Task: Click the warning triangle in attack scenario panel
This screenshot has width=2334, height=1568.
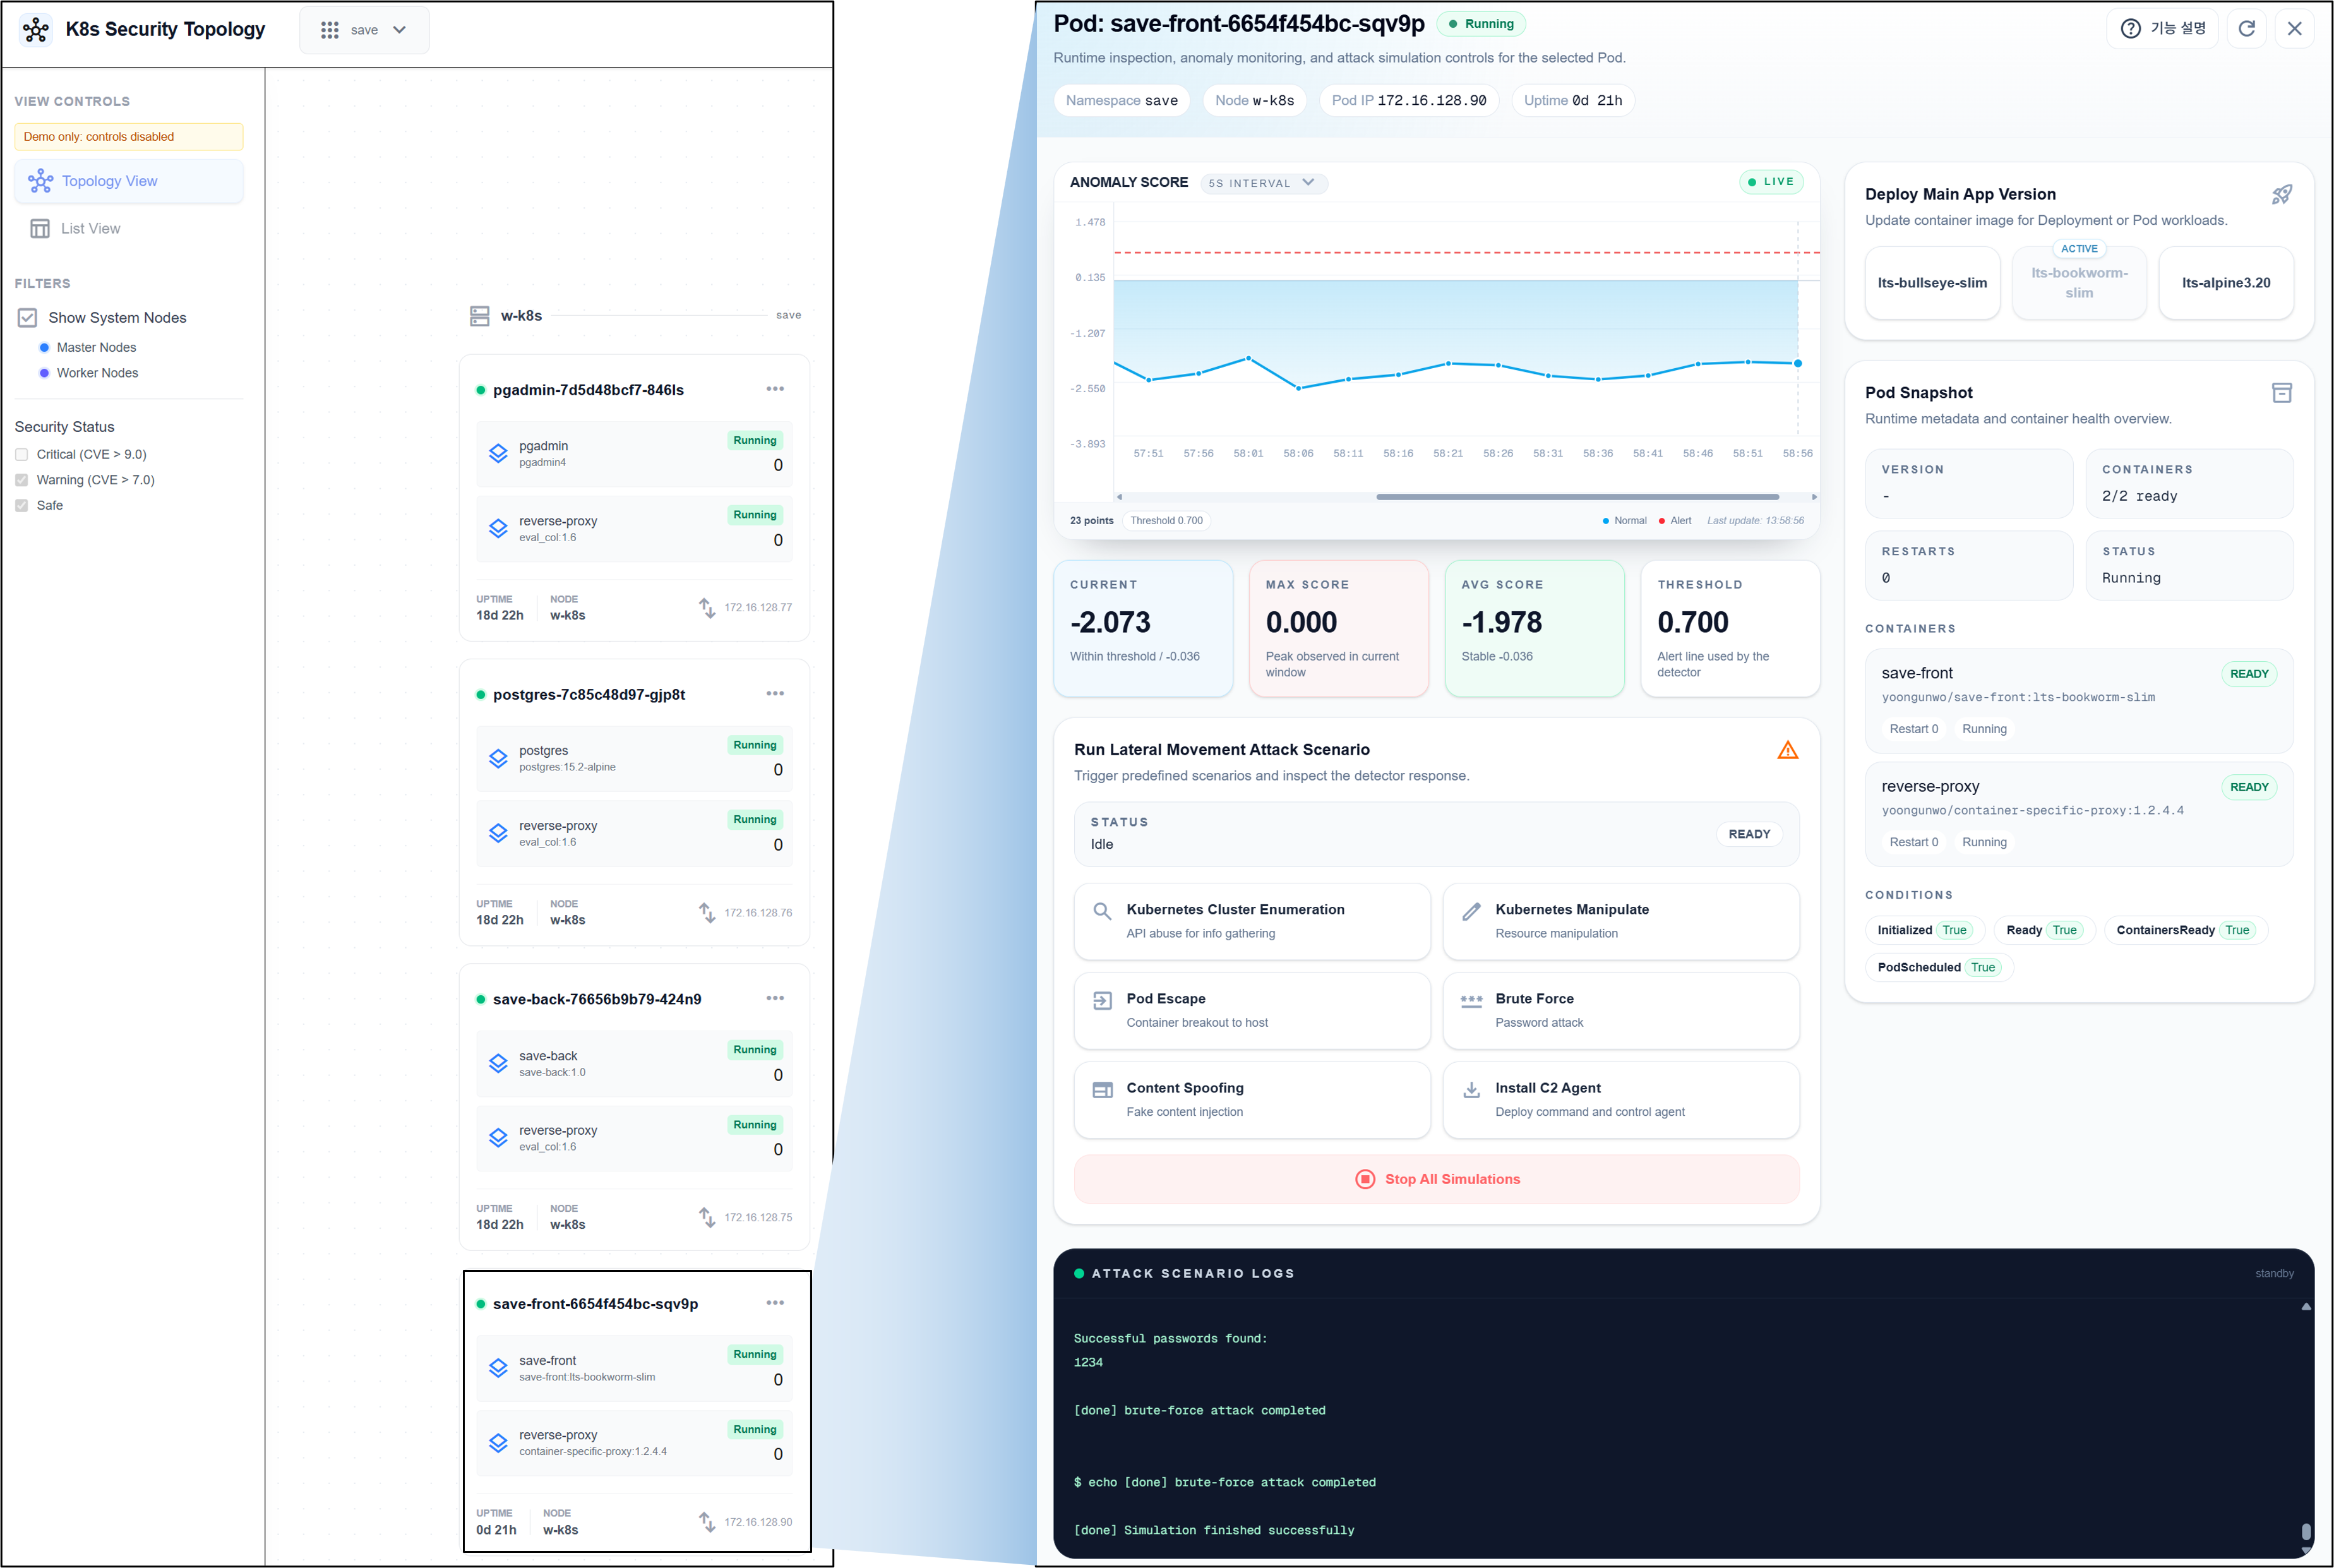Action: [x=1787, y=750]
